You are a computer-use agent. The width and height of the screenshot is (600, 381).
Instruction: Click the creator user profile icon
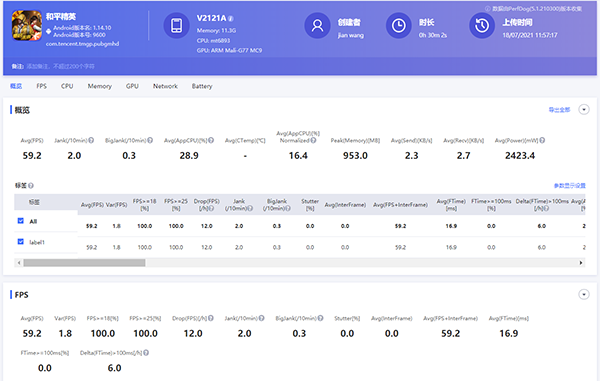(x=317, y=26)
